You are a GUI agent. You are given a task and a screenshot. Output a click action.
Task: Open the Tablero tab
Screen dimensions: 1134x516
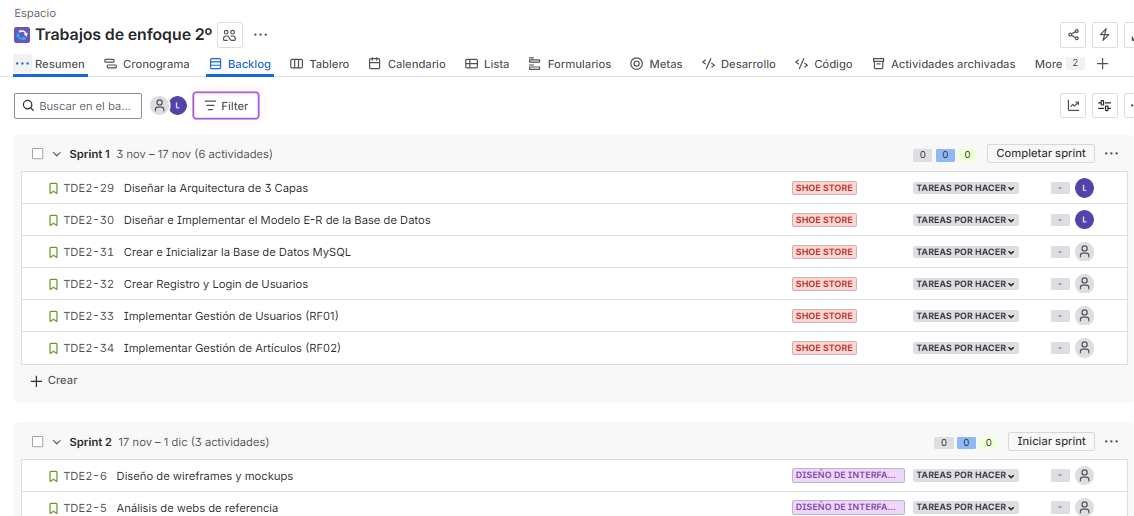pos(320,64)
